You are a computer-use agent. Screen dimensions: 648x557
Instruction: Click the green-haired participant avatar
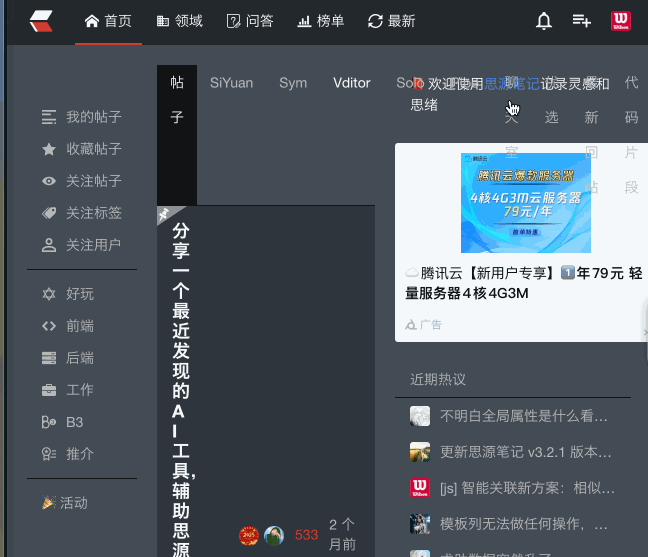274,536
